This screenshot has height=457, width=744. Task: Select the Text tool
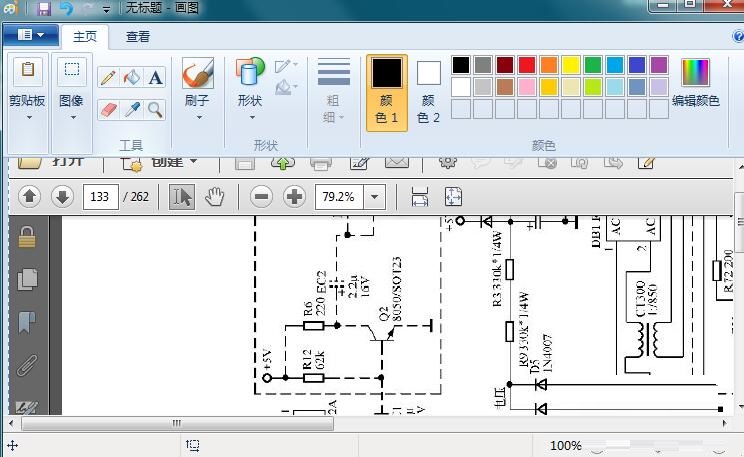(156, 78)
